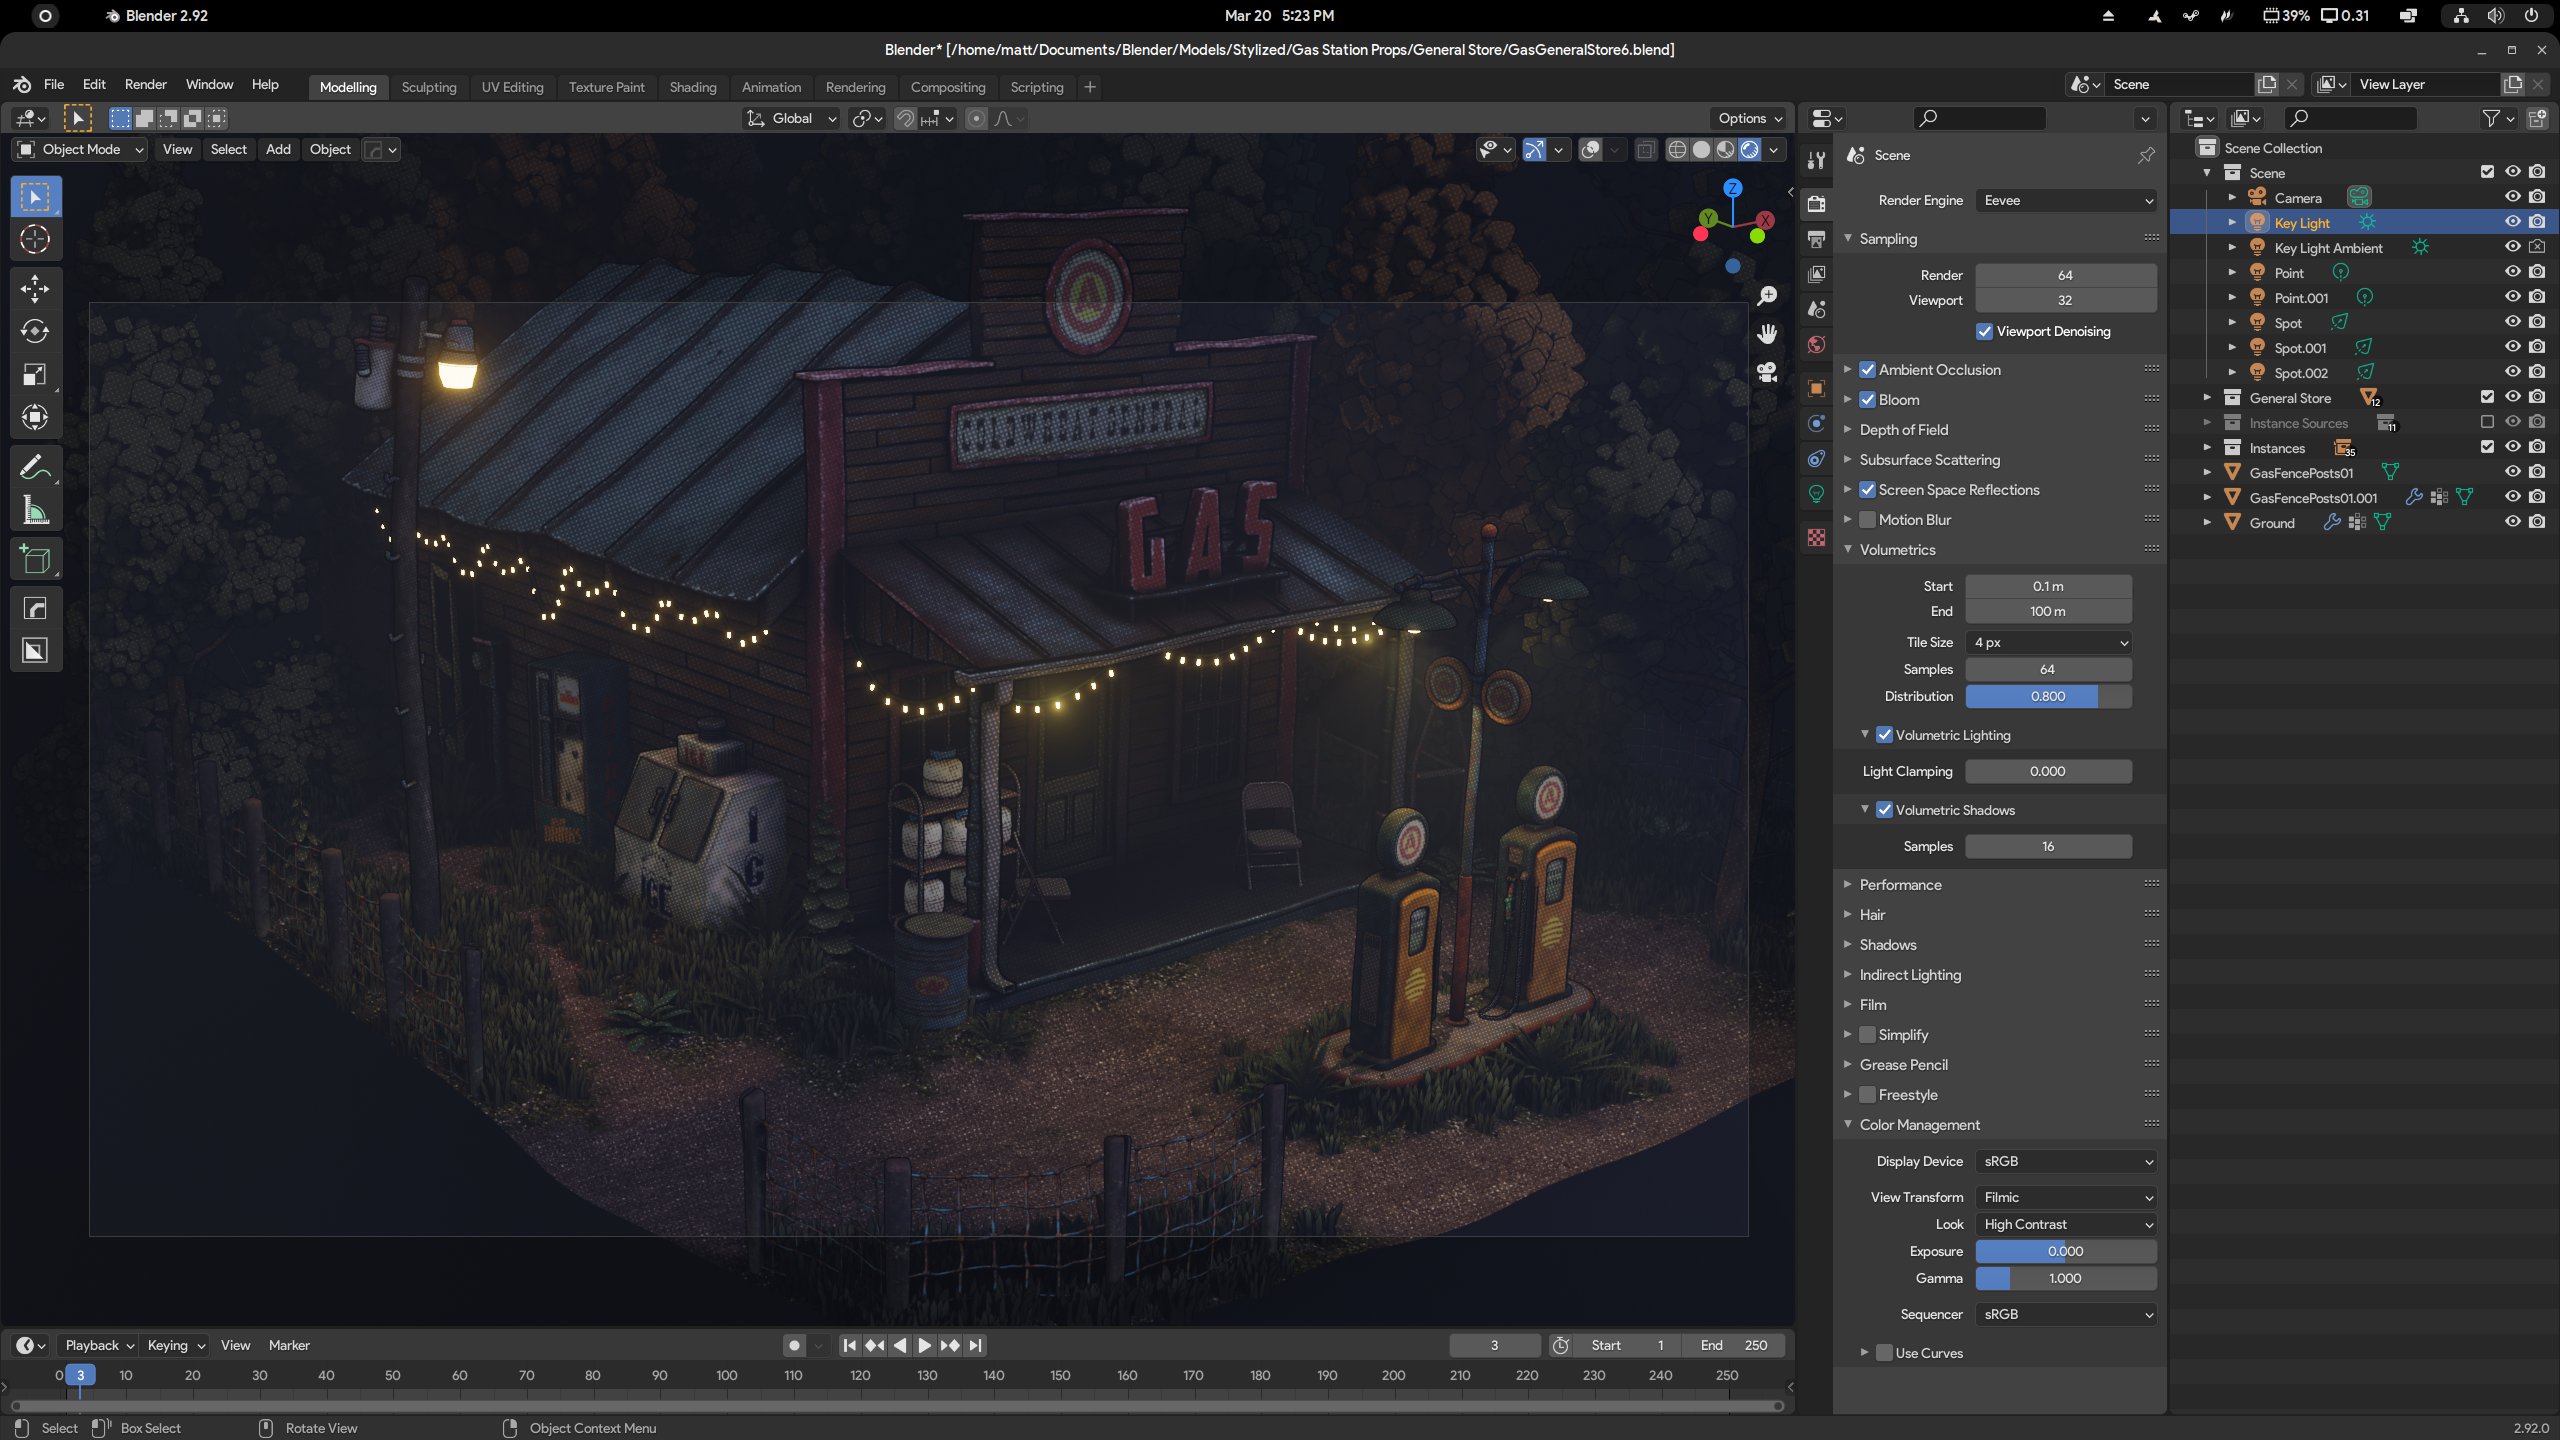Select the Scale tool
2560x1440 pixels.
tap(35, 375)
